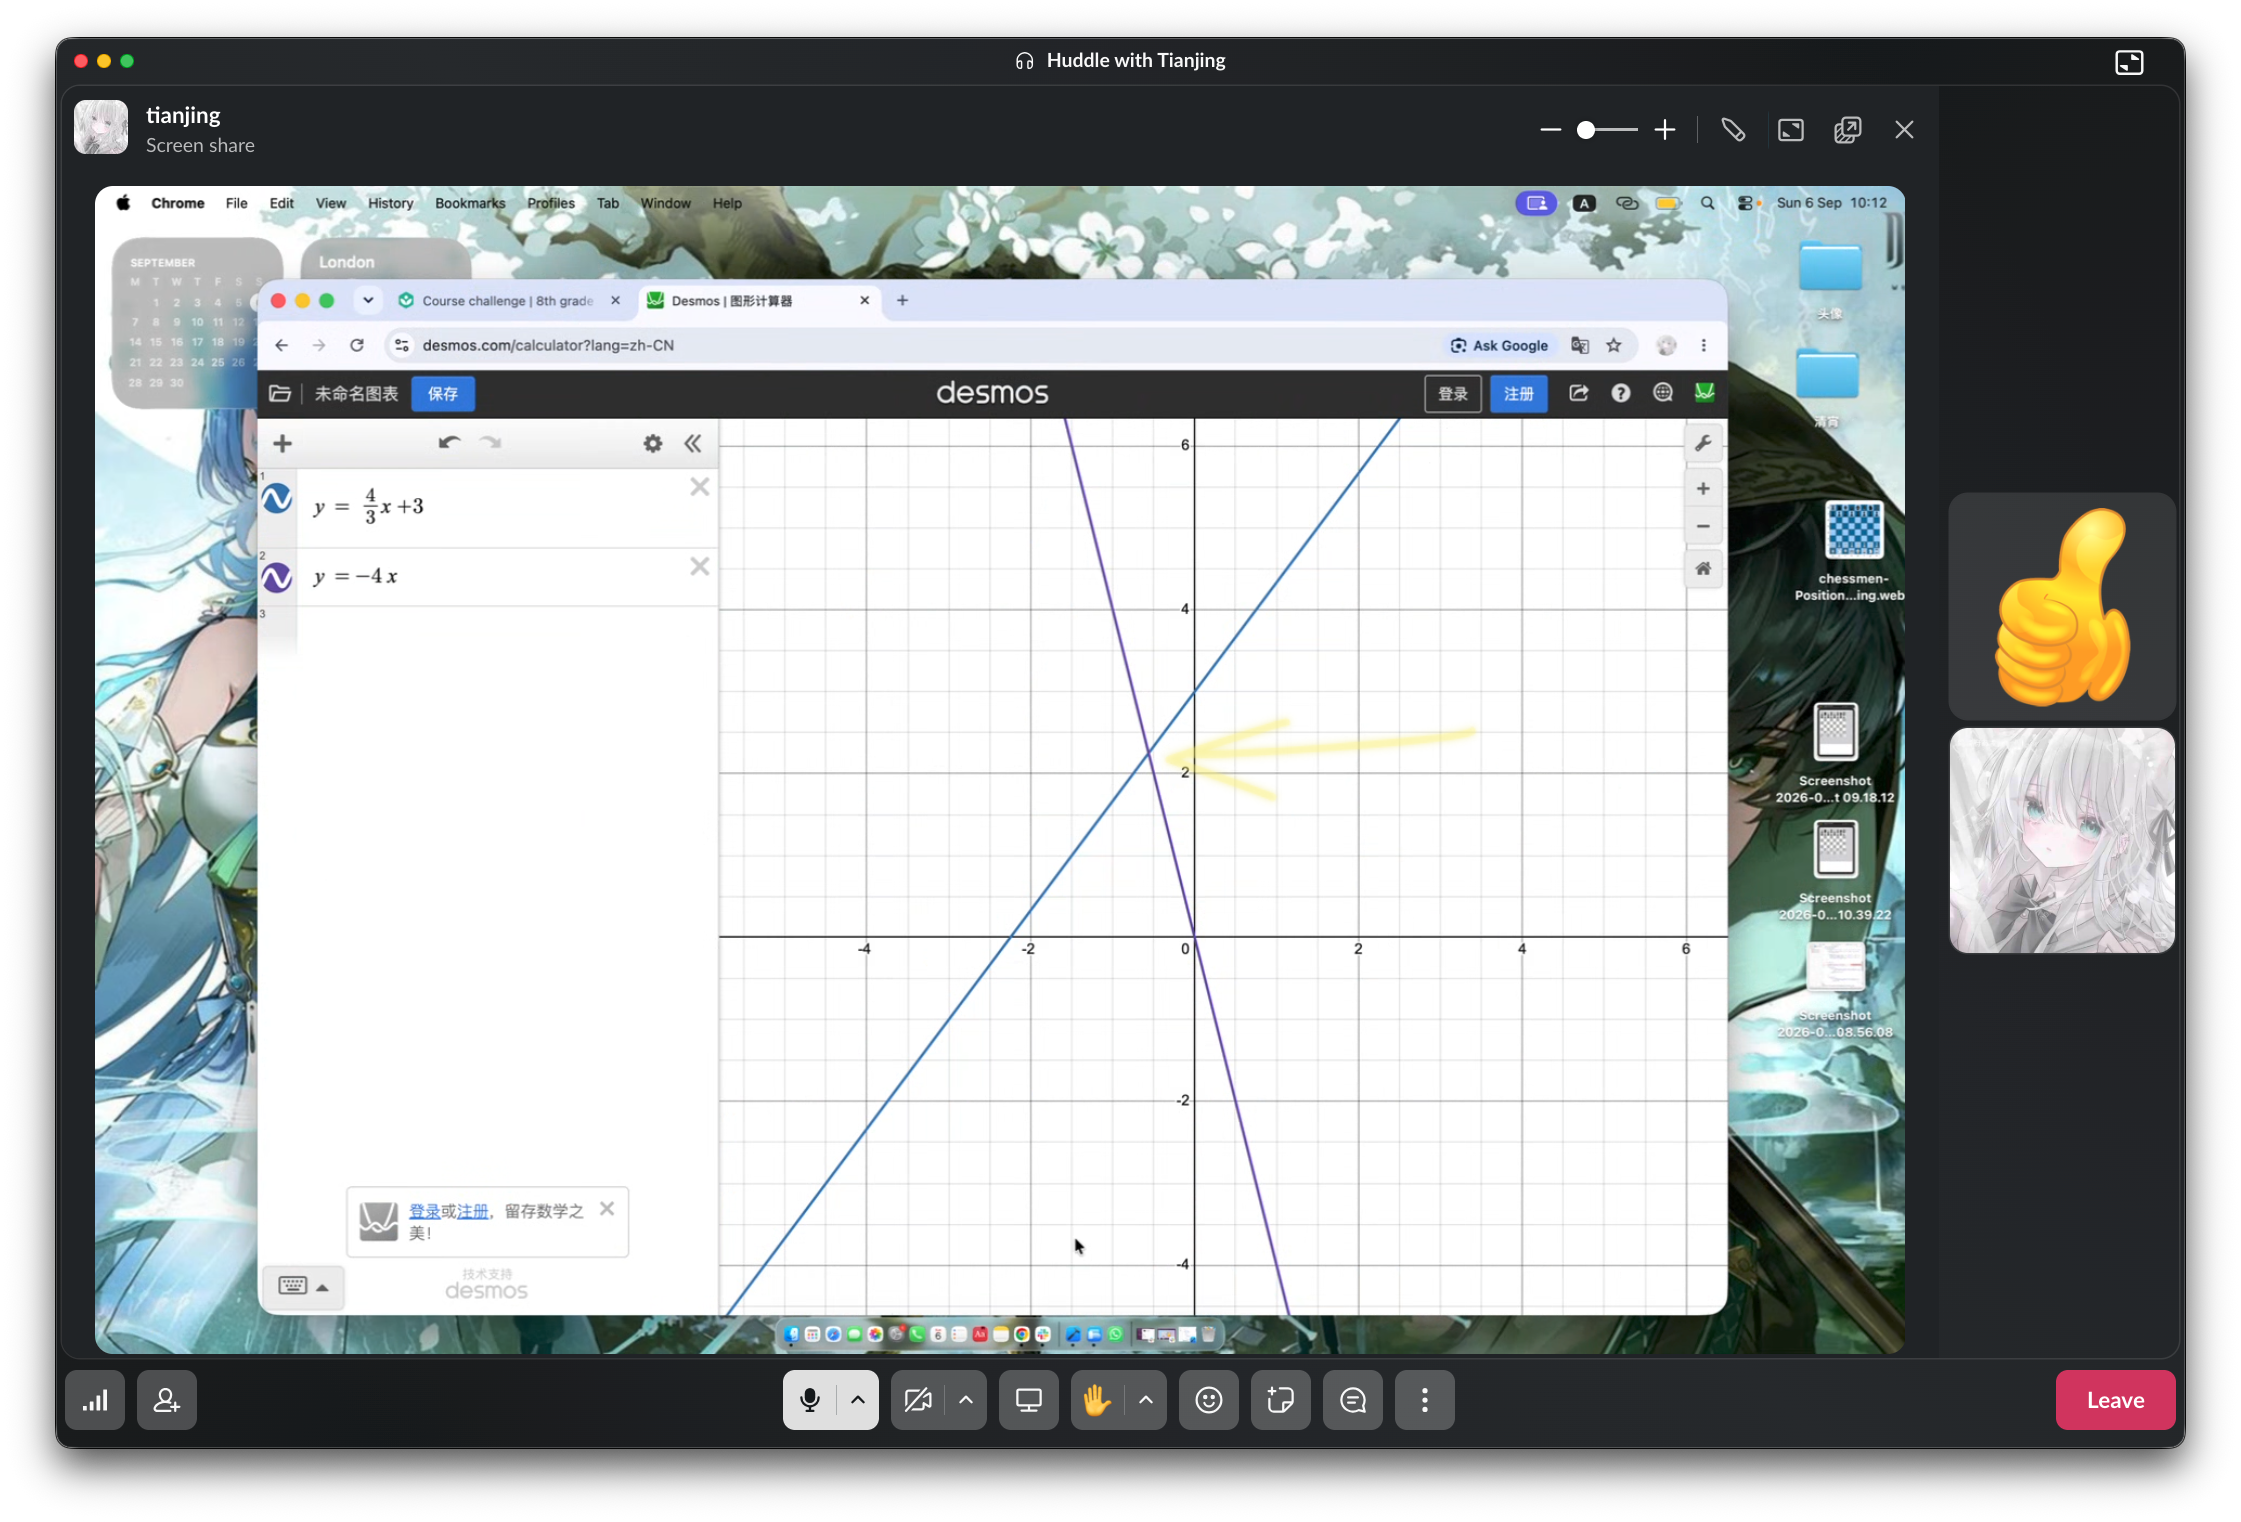Click the 登录 login button in the Desmos header
The height and width of the screenshot is (1522, 2241).
click(1453, 394)
